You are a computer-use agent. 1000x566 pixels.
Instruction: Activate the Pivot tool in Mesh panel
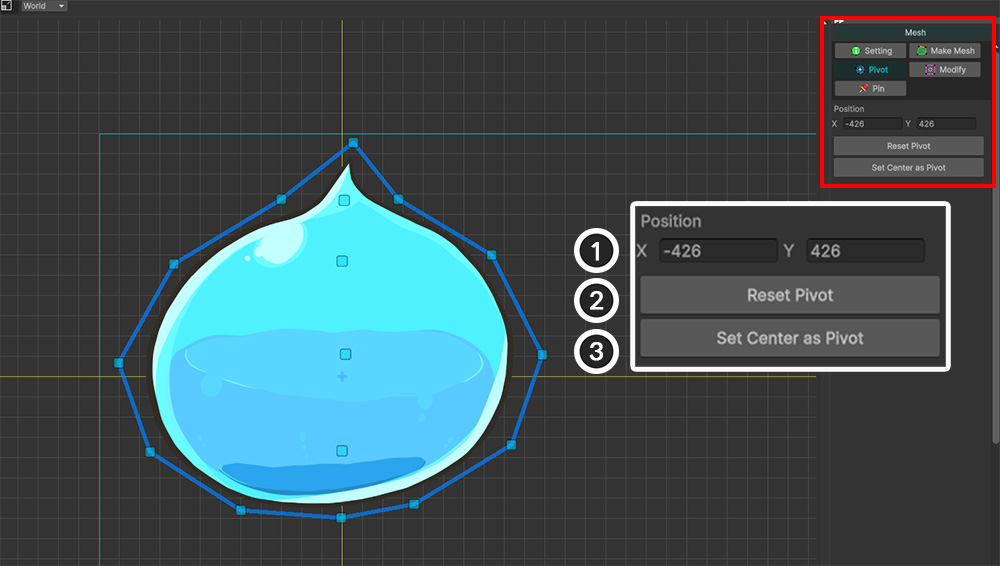click(870, 70)
